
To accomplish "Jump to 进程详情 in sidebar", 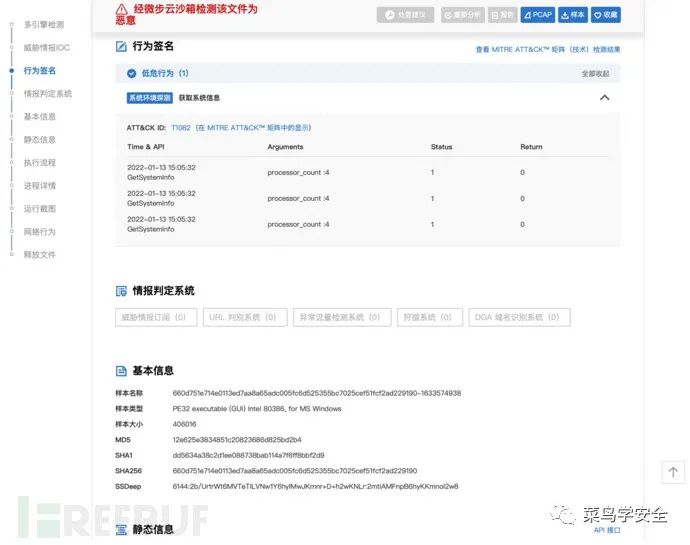I will point(40,185).
